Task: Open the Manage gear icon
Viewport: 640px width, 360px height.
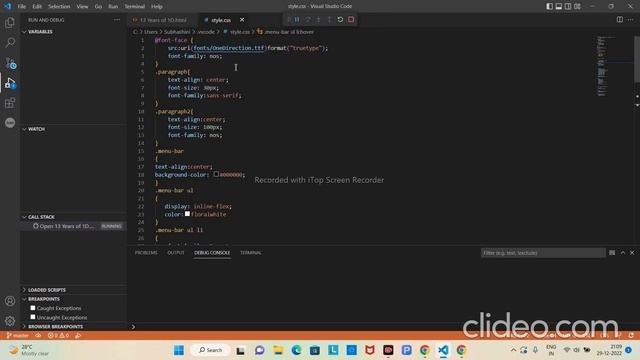Action: [10, 321]
